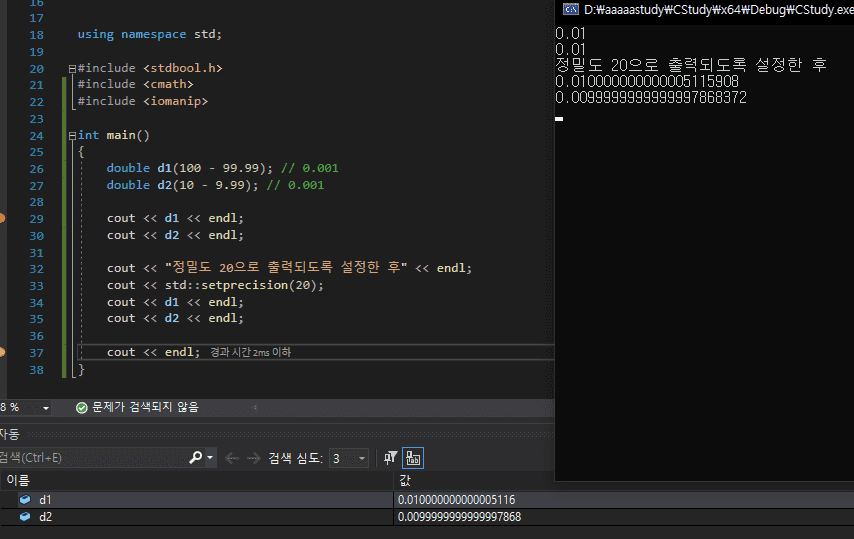This screenshot has height=539, width=854.
Task: Click the 검색(Ctrl+E) search field
Action: [x=93, y=458]
